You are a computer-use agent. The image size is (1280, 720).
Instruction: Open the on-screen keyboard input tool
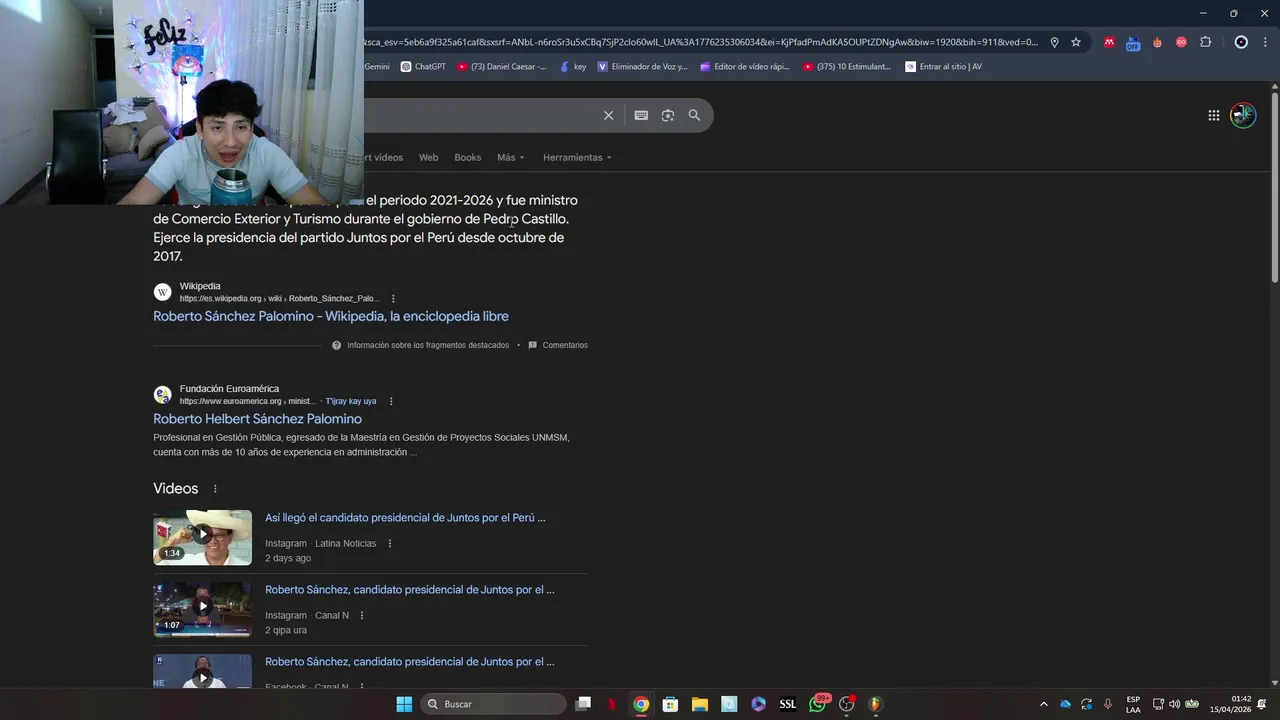pos(641,115)
